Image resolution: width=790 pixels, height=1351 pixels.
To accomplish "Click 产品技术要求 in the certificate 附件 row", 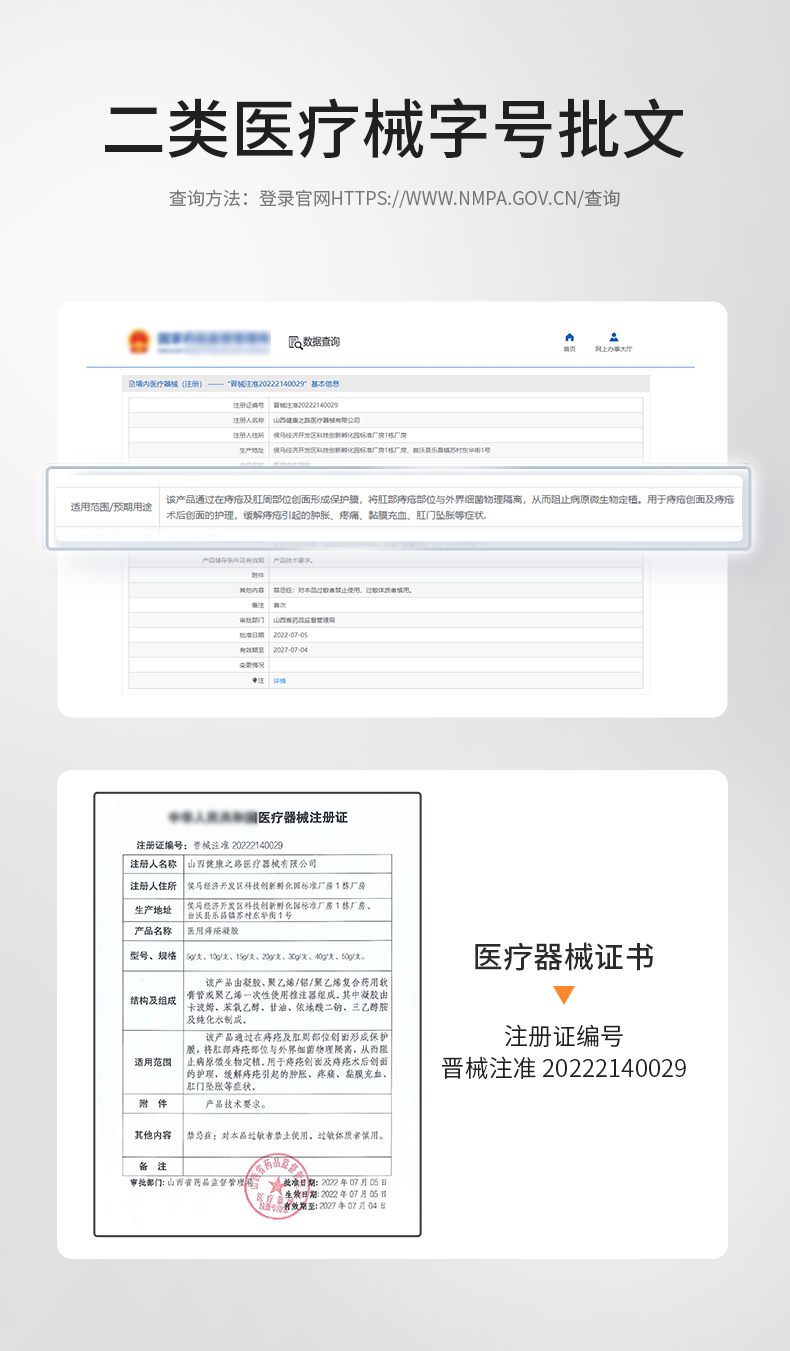I will click(x=235, y=1104).
